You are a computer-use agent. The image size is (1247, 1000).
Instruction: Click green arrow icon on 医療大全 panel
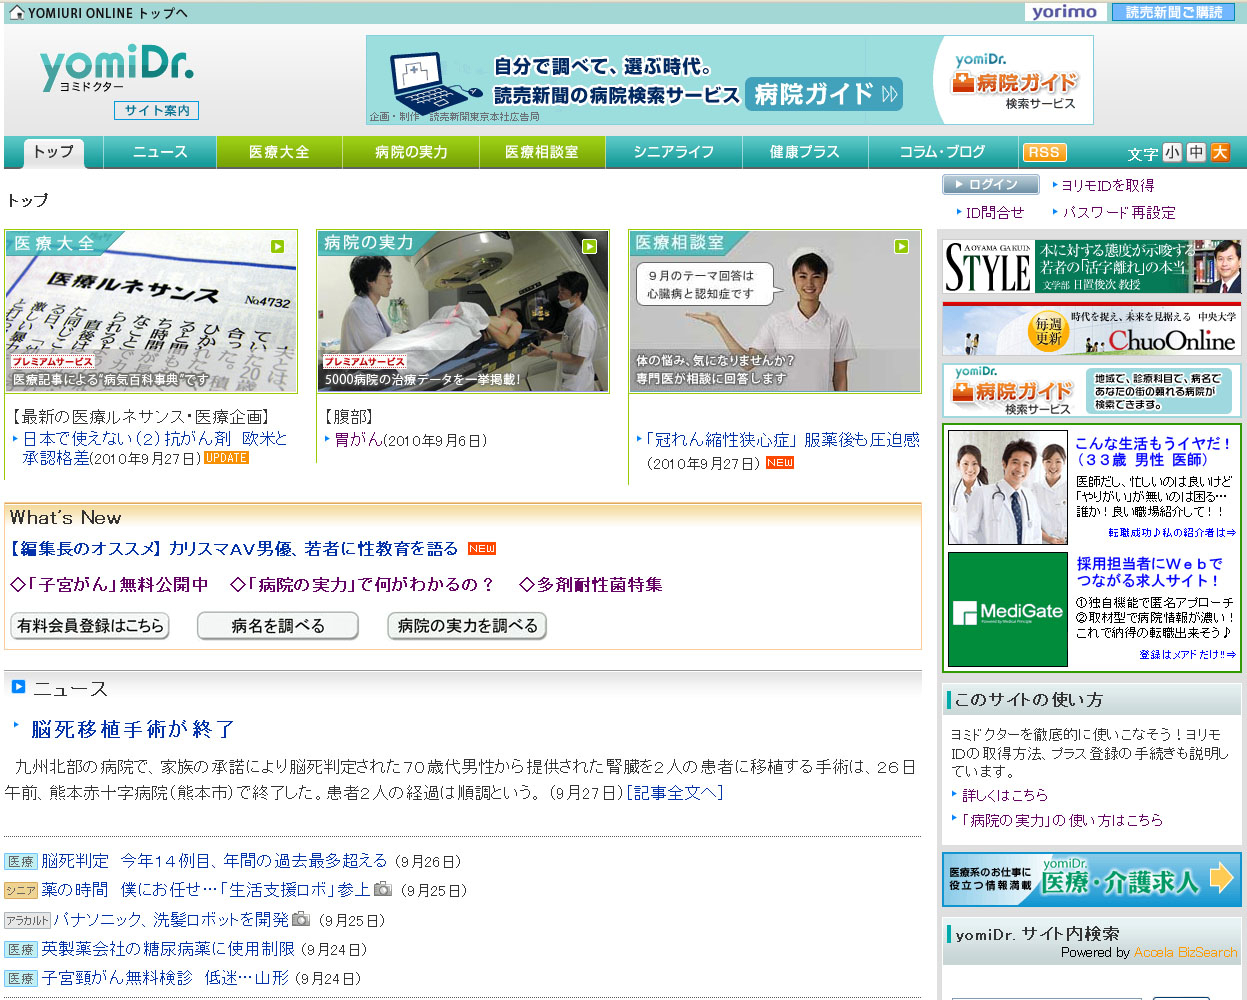[278, 246]
